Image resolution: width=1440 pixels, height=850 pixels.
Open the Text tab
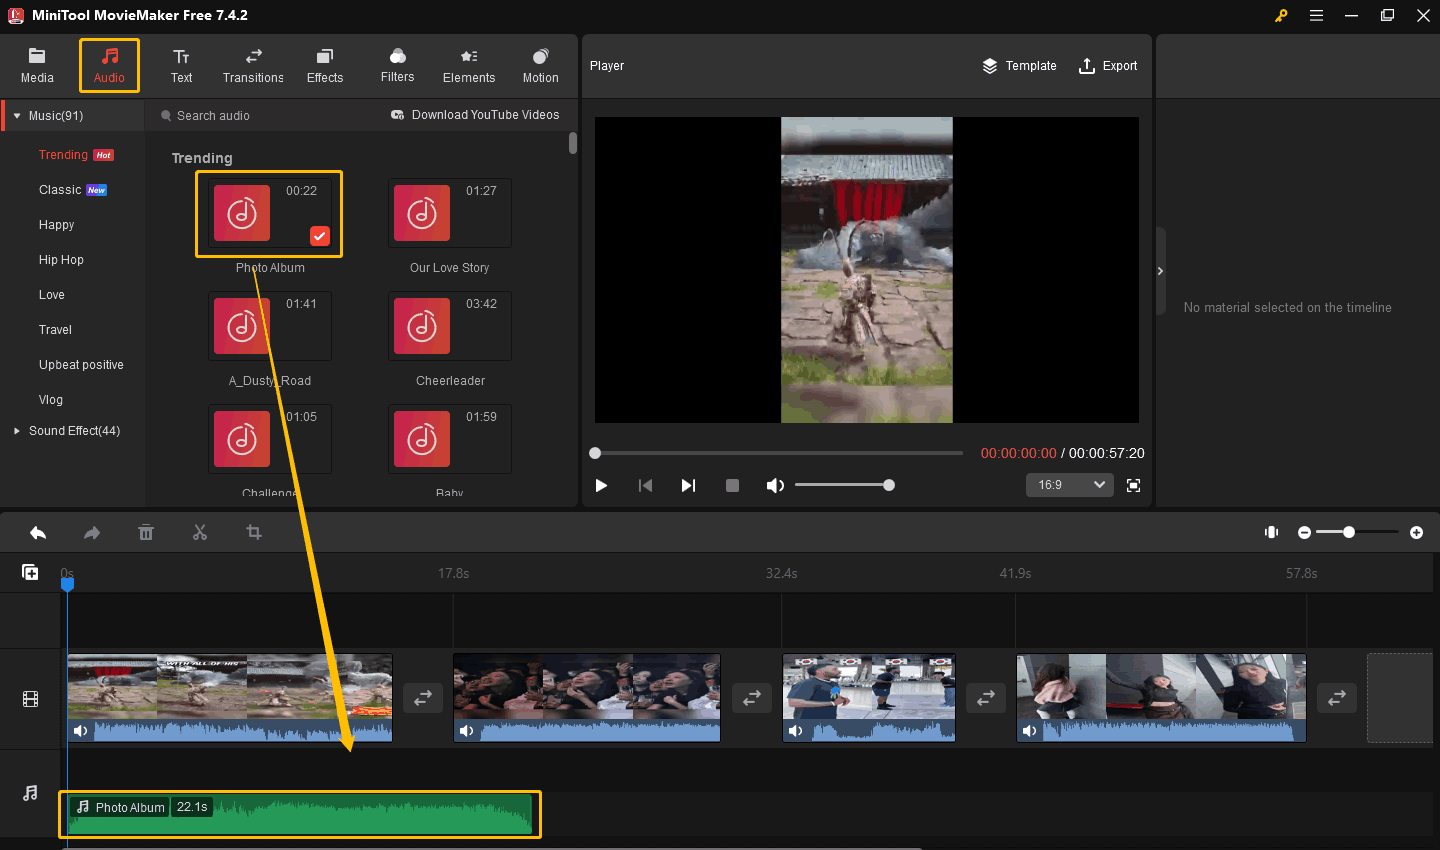pyautogui.click(x=181, y=65)
